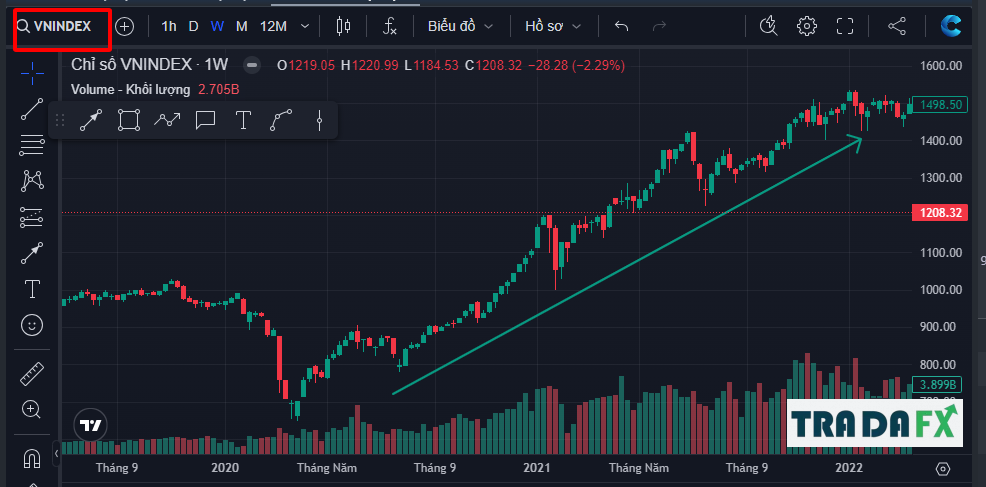Toggle the magnet snap mode

click(32, 459)
